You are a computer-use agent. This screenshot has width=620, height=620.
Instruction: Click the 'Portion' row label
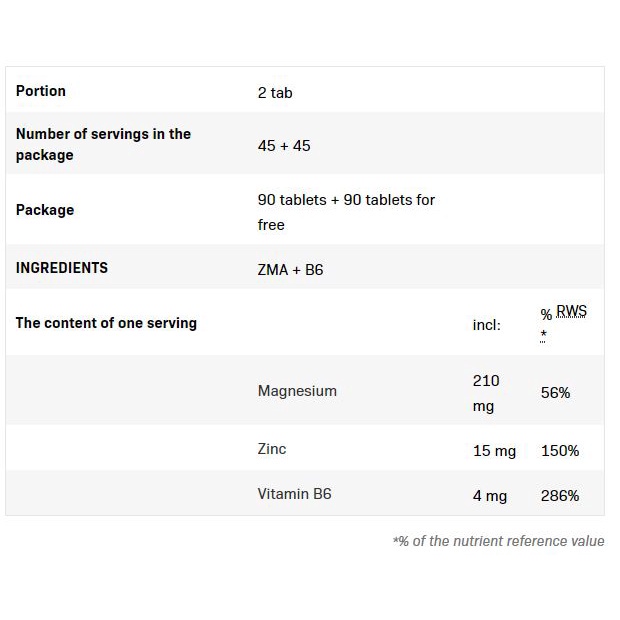41,91
